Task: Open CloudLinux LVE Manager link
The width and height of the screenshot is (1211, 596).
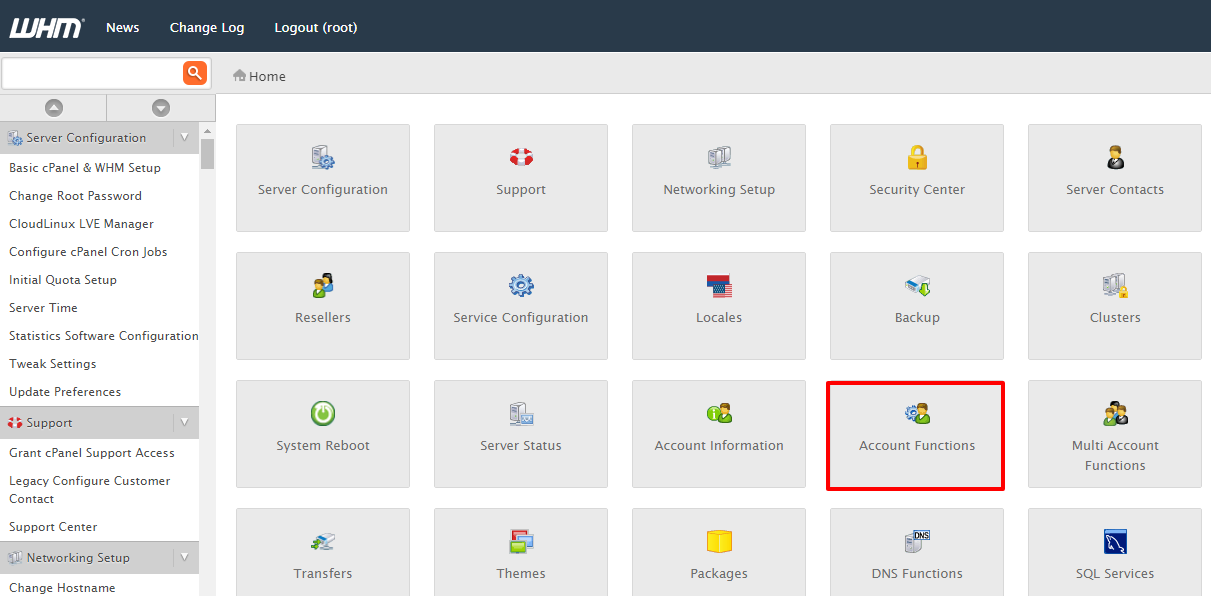Action: coord(81,224)
